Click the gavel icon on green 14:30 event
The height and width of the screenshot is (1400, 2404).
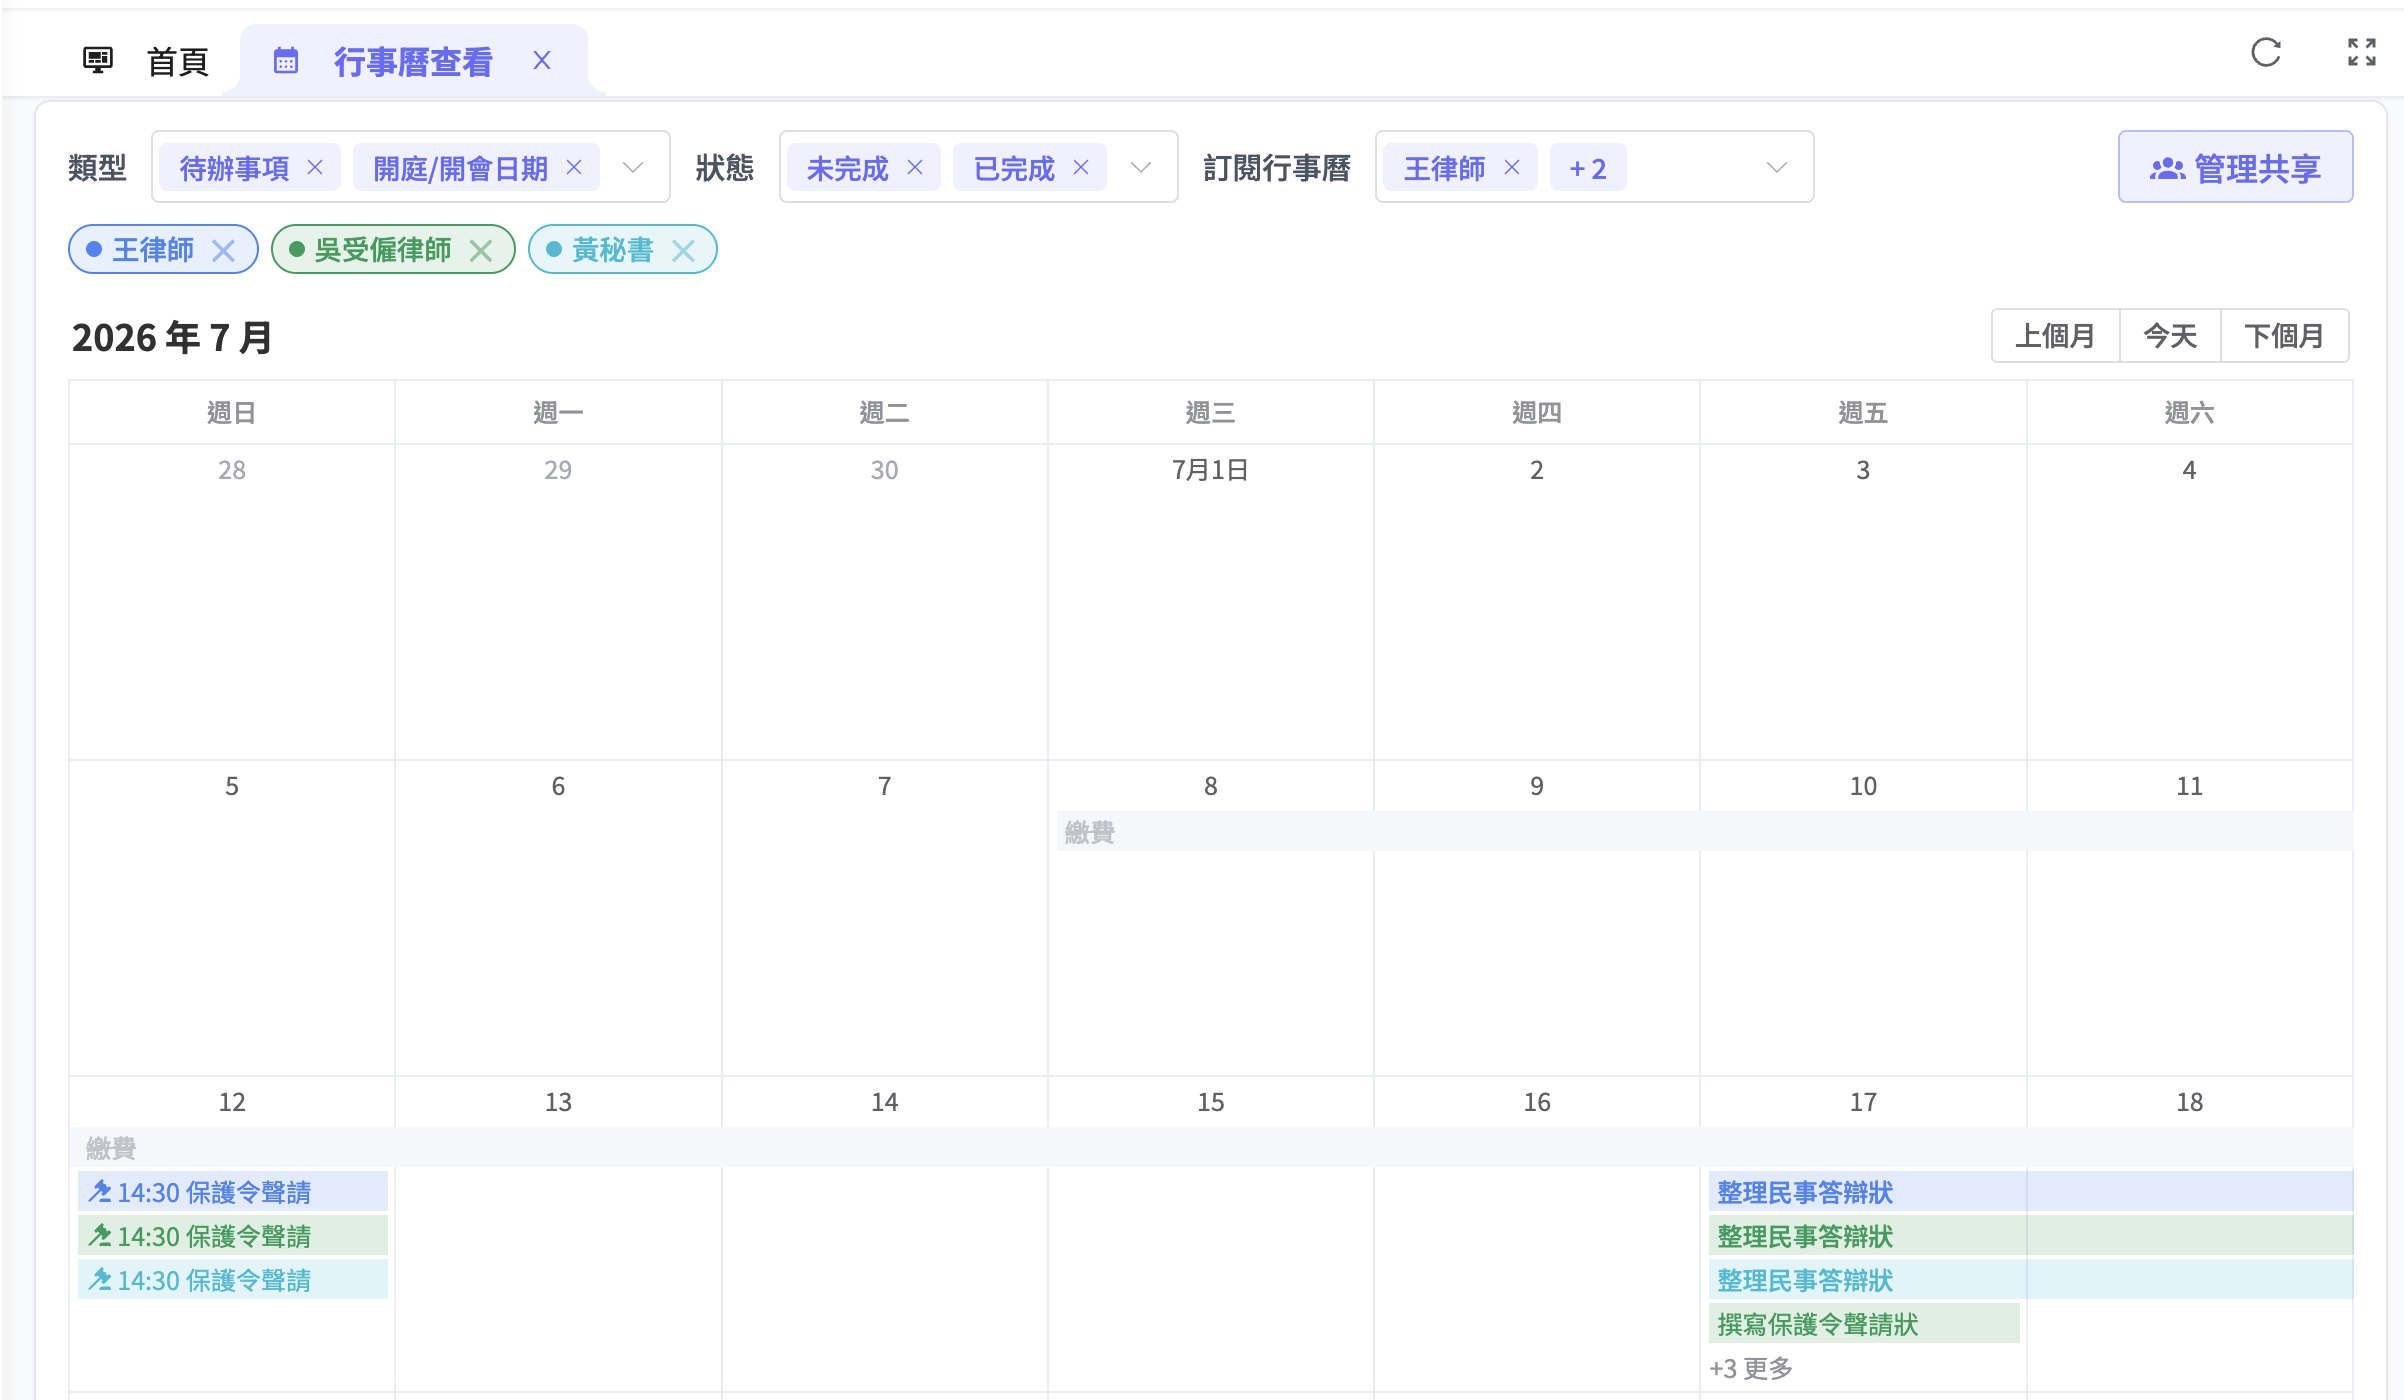(x=99, y=1235)
